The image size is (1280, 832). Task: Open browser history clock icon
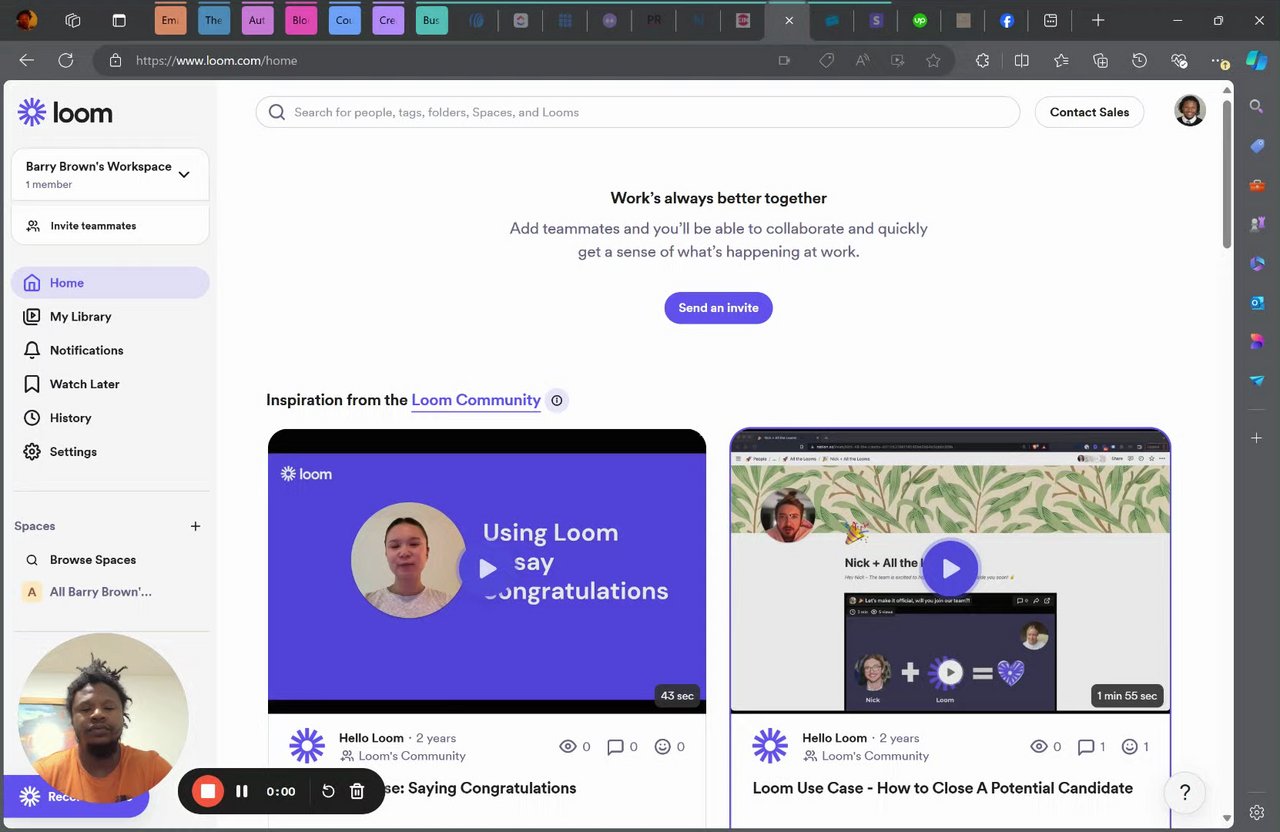(1139, 60)
